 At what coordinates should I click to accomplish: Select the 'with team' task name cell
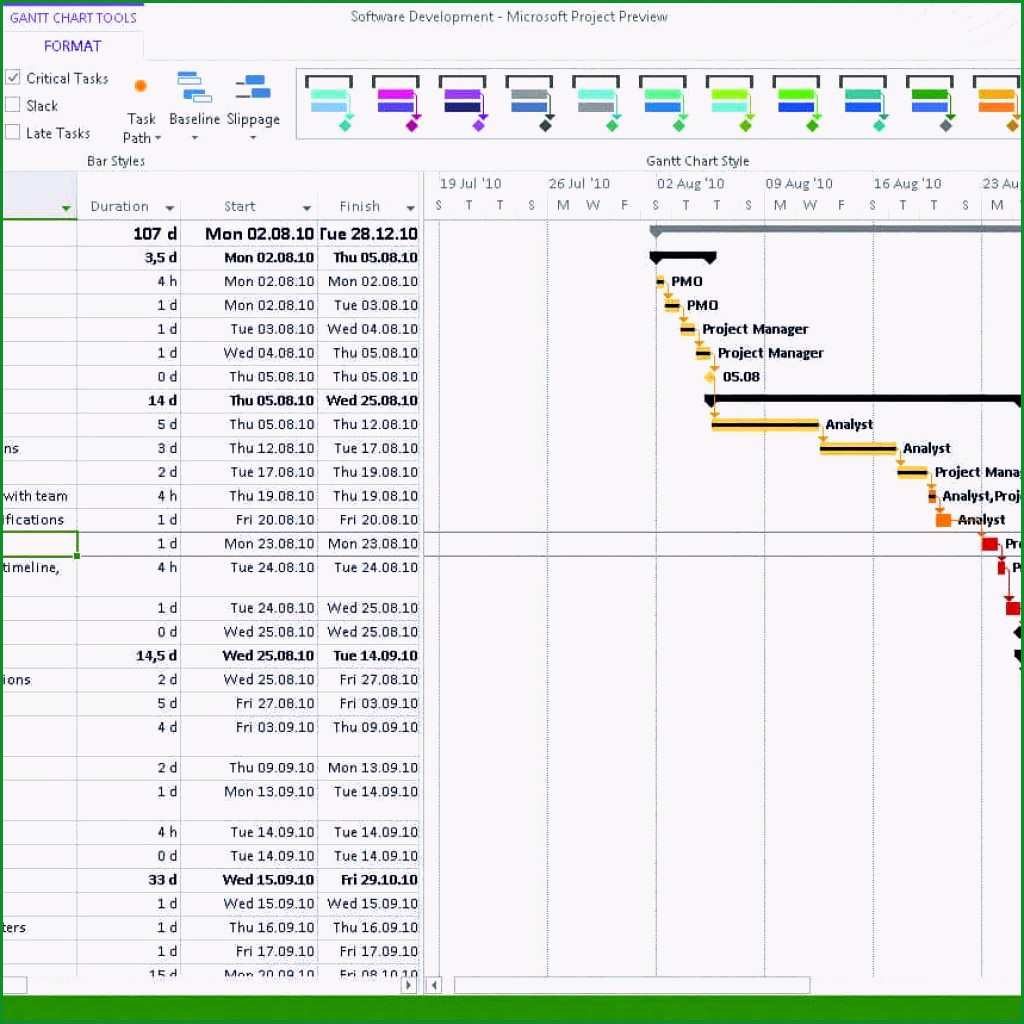coord(39,496)
